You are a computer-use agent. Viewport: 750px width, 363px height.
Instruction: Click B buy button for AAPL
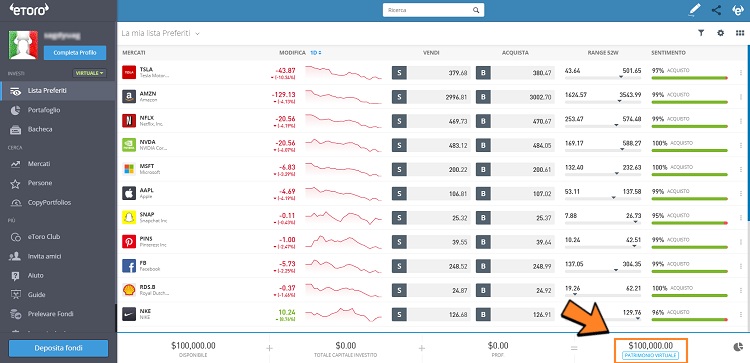483,193
